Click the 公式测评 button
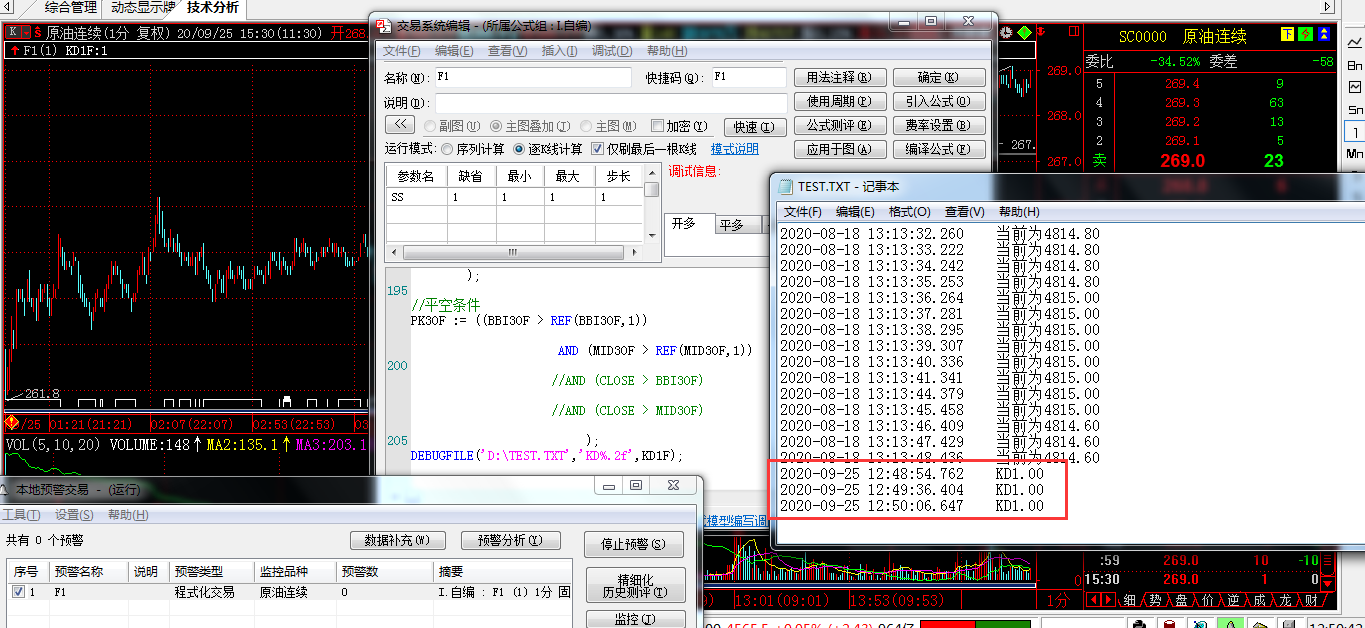This screenshot has height=628, width=1365. 840,125
